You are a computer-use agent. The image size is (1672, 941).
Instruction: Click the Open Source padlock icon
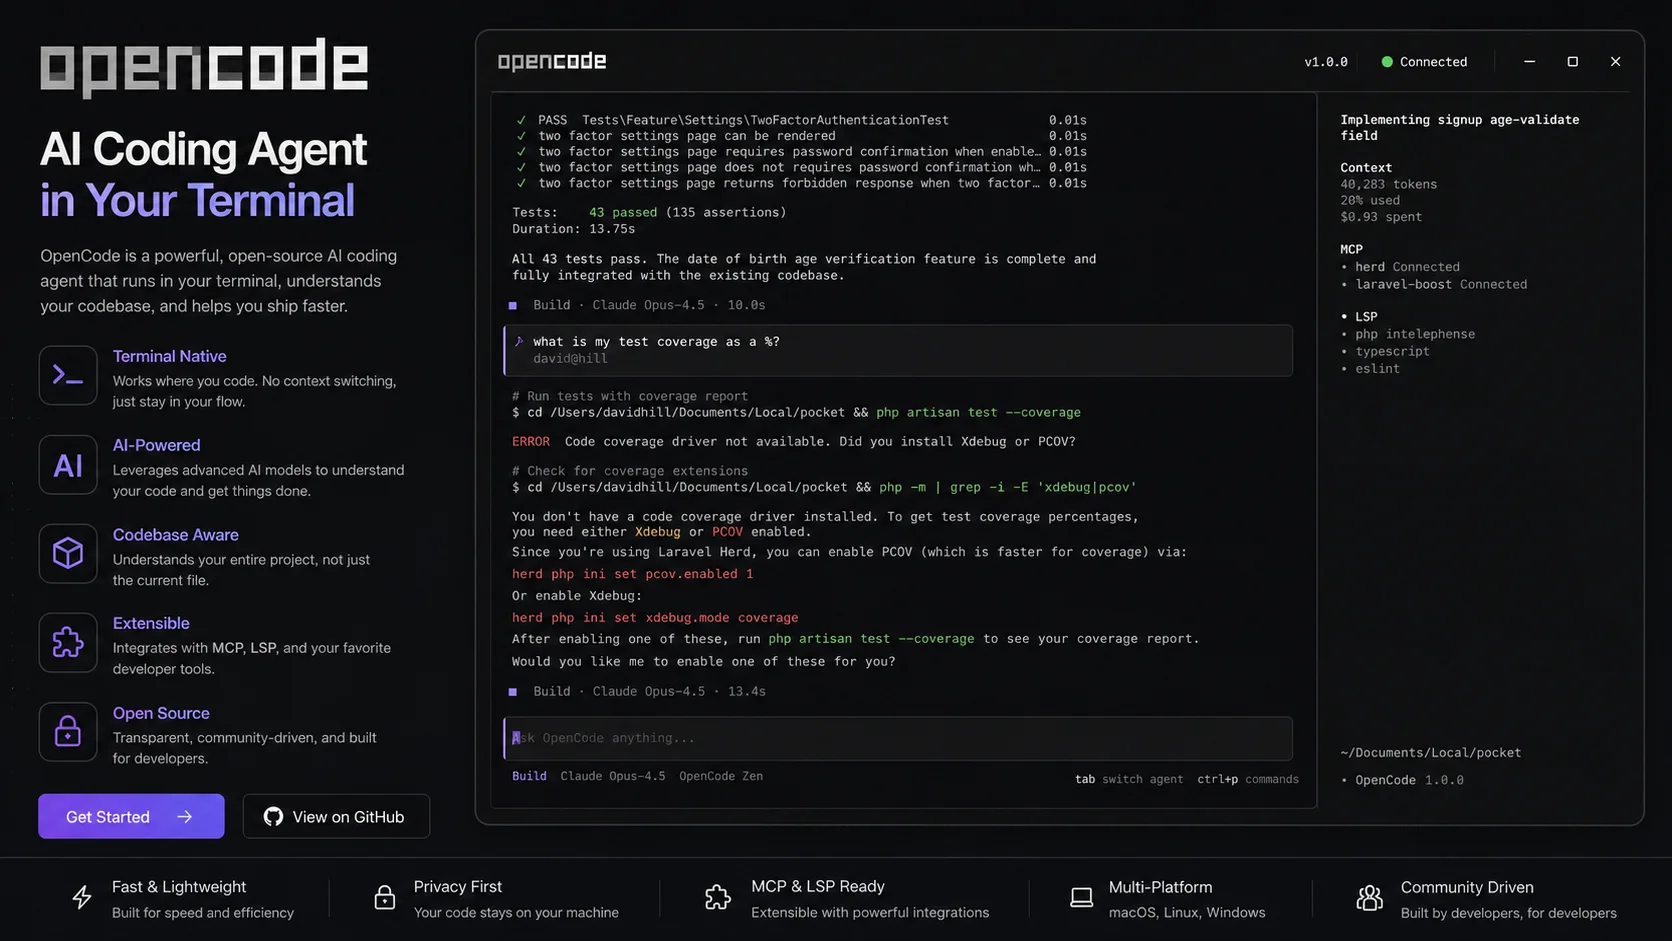(x=68, y=731)
